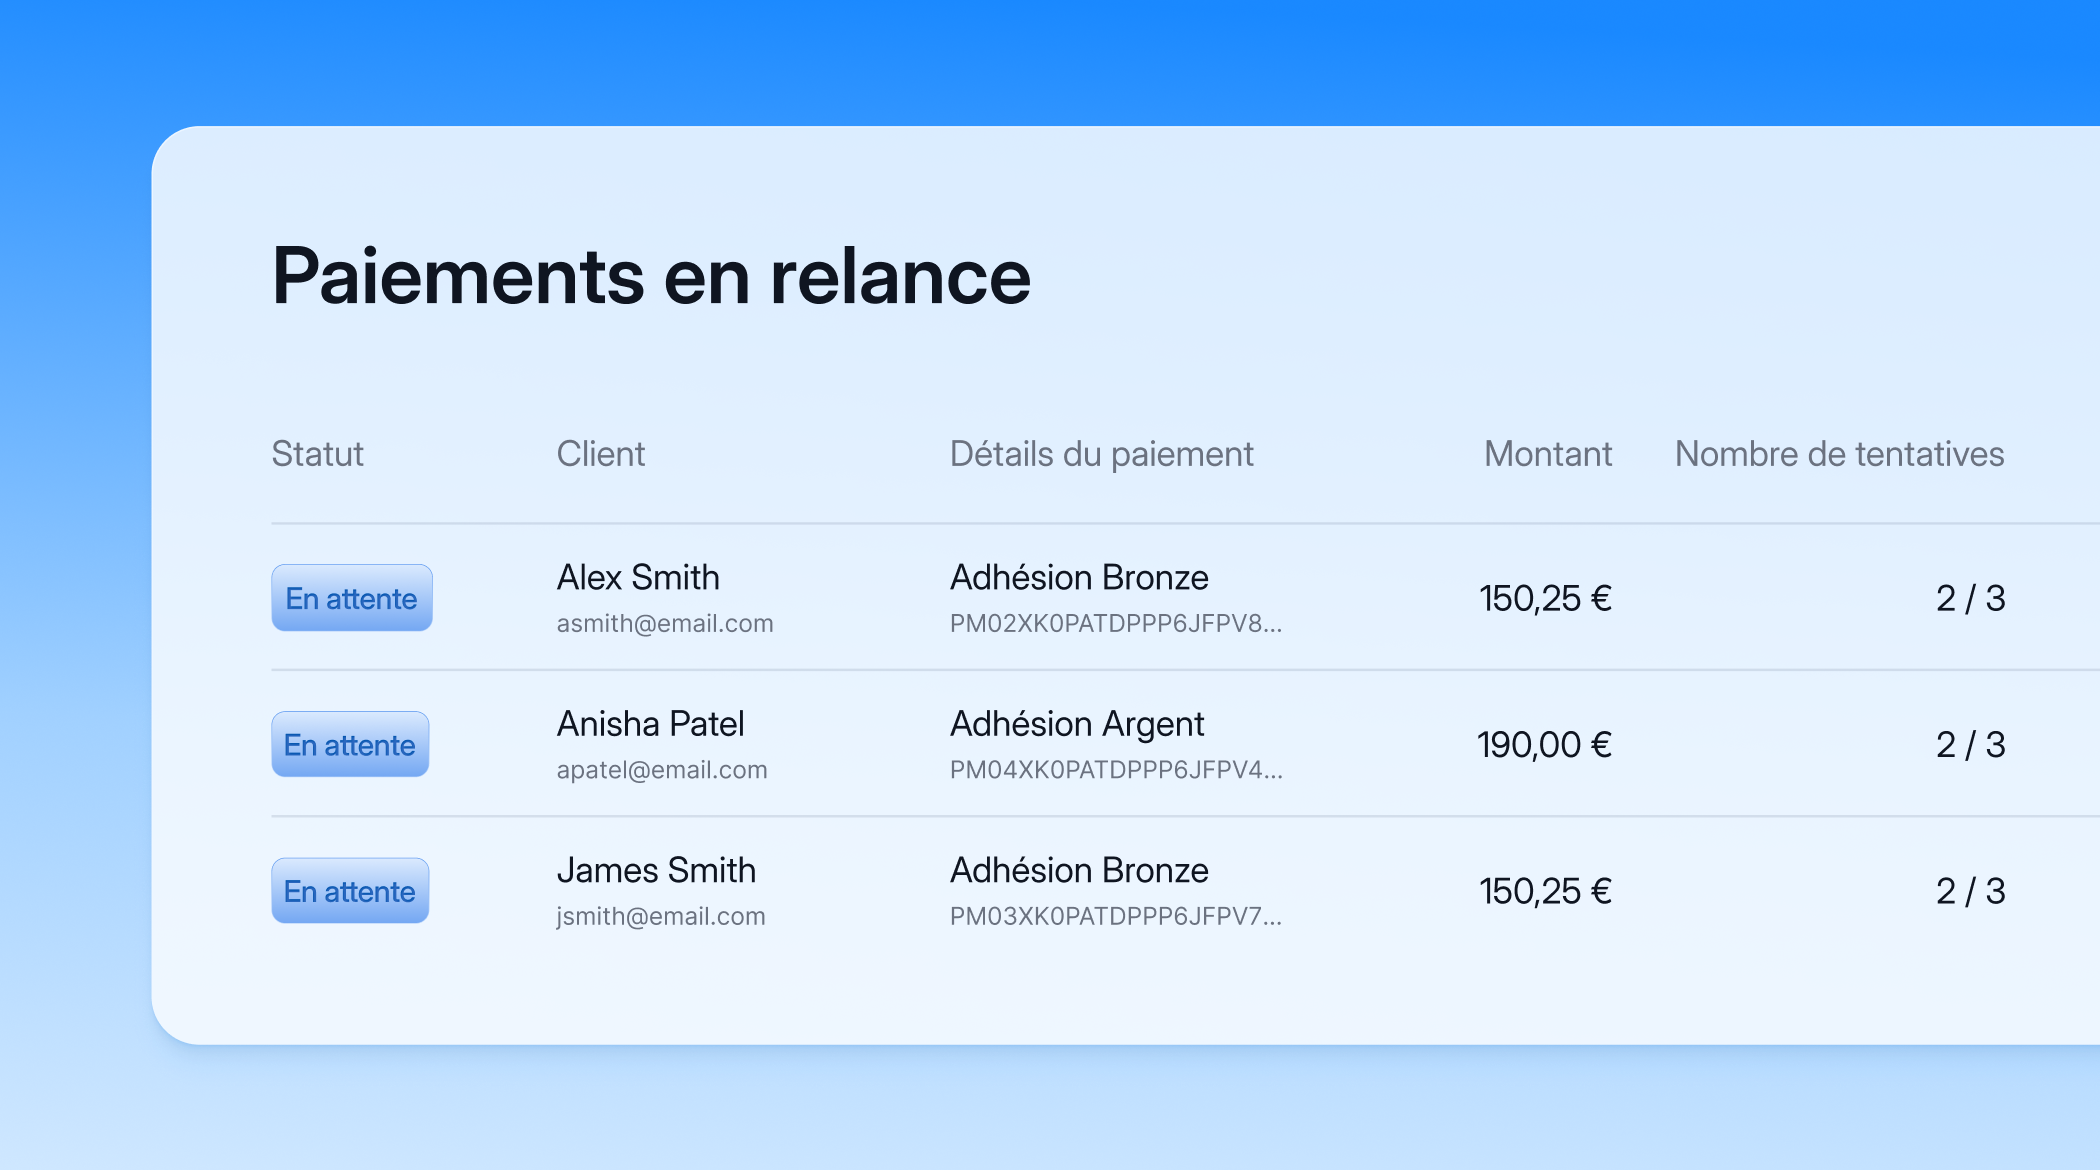Click the En attente badge for James Smith

pos(350,891)
